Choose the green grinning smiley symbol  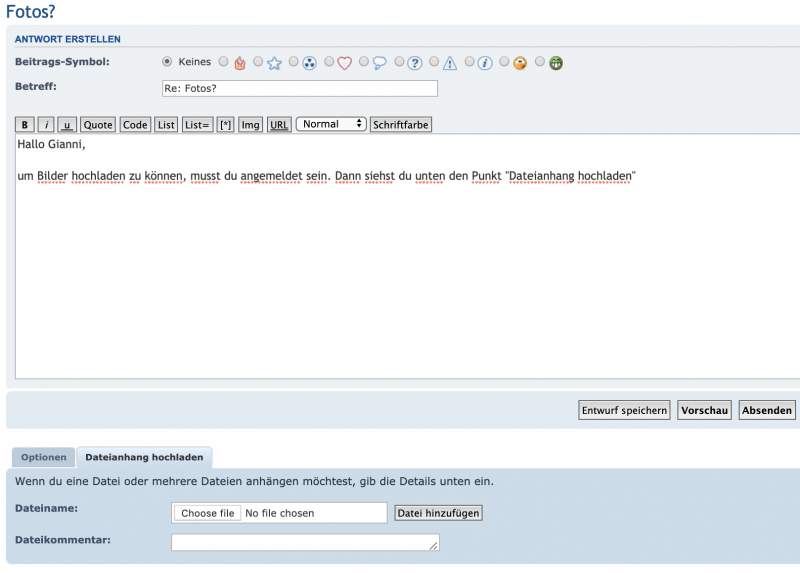pos(540,62)
